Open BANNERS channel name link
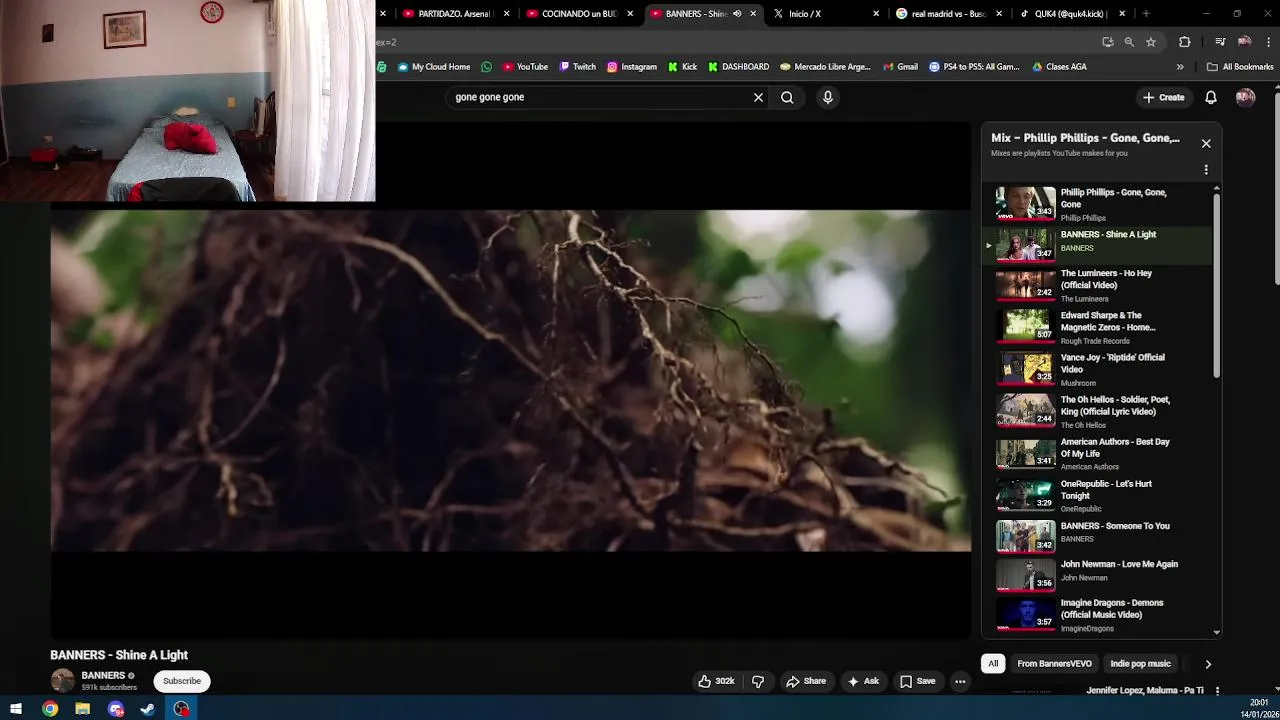This screenshot has width=1280, height=720. (x=103, y=675)
